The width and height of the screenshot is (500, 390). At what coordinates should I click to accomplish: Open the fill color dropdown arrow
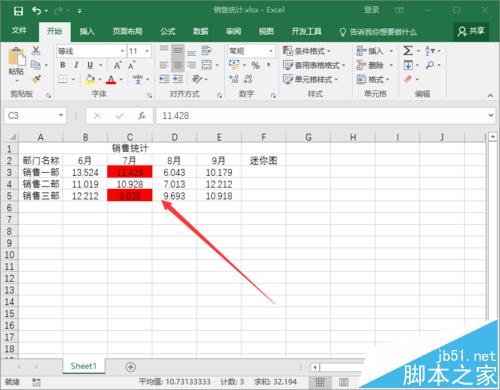pyautogui.click(x=99, y=79)
